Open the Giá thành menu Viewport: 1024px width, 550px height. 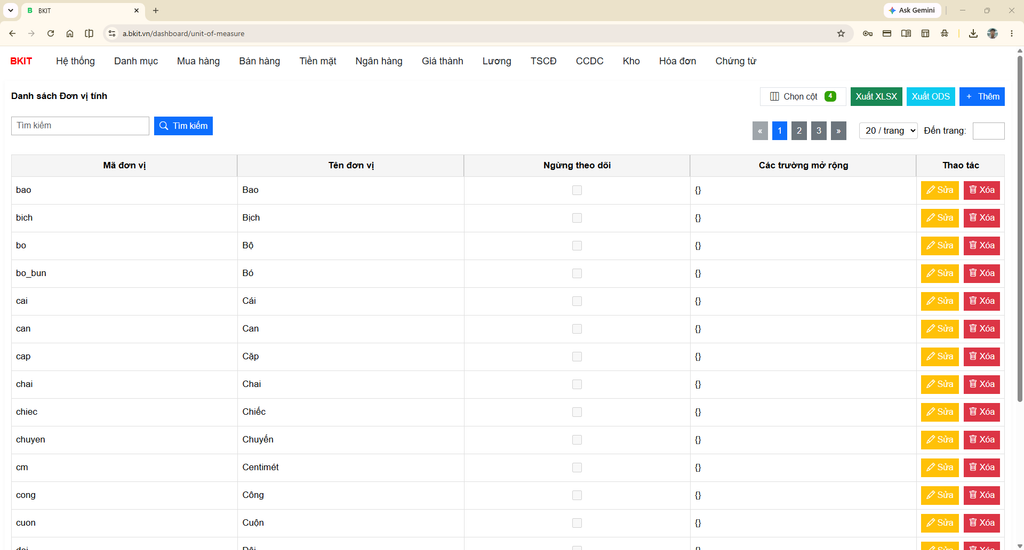pos(442,61)
